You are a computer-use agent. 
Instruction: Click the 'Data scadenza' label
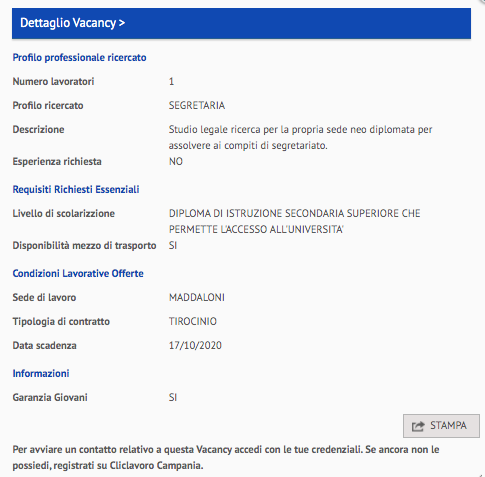[45, 346]
